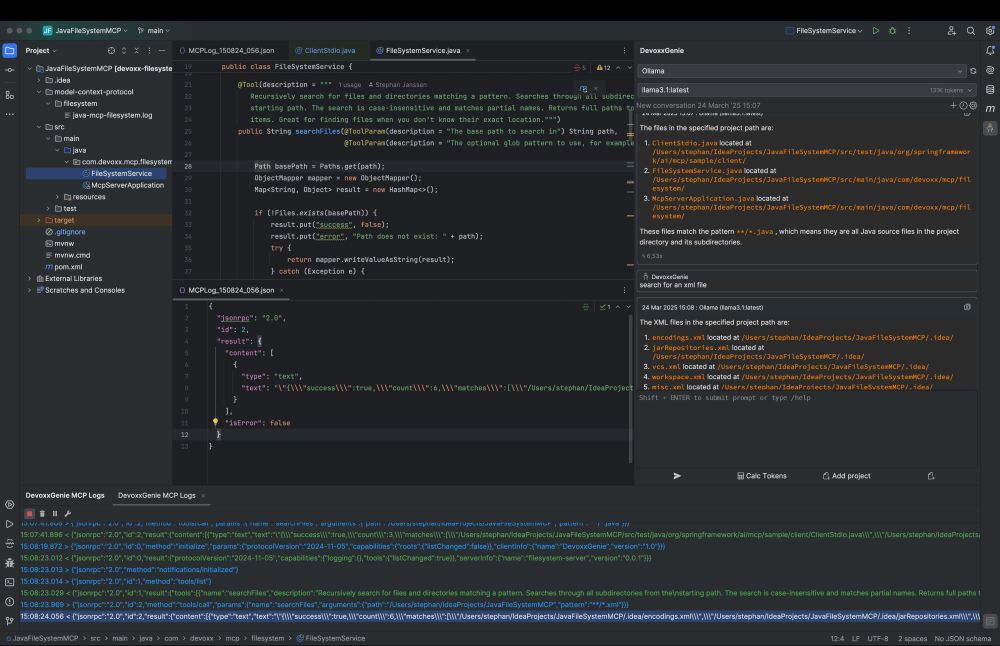The width and height of the screenshot is (1000, 646).
Task: Expand the resources folder
Action: (57, 197)
